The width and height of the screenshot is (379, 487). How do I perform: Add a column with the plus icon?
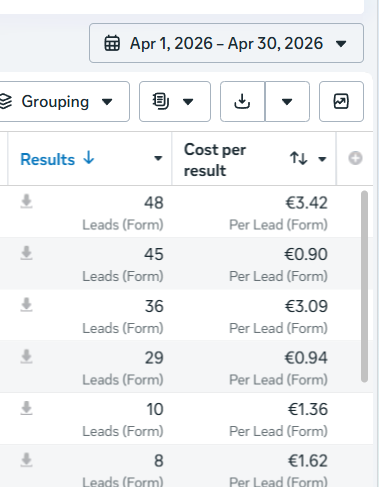[355, 158]
